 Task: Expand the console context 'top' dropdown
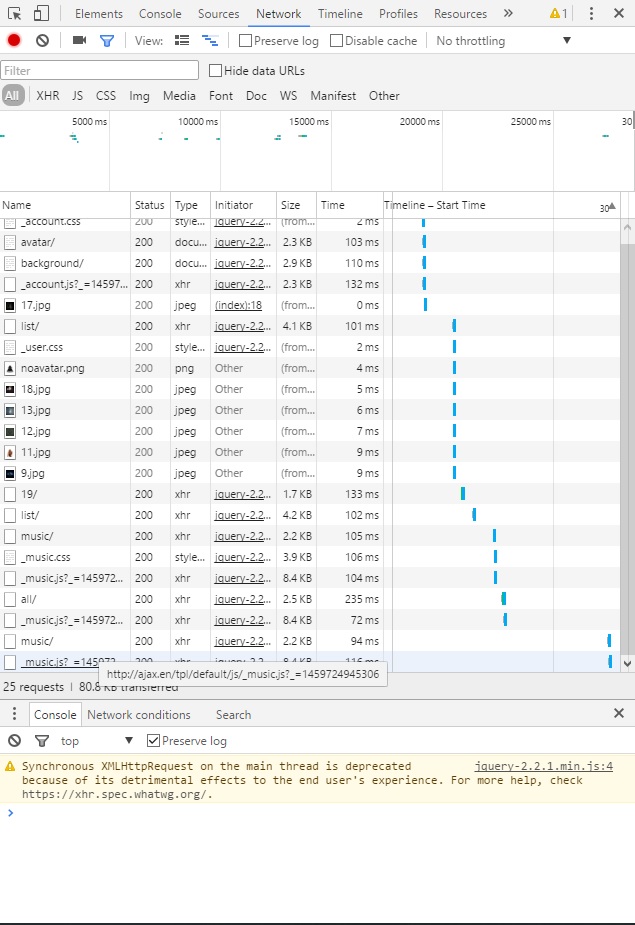coord(97,741)
